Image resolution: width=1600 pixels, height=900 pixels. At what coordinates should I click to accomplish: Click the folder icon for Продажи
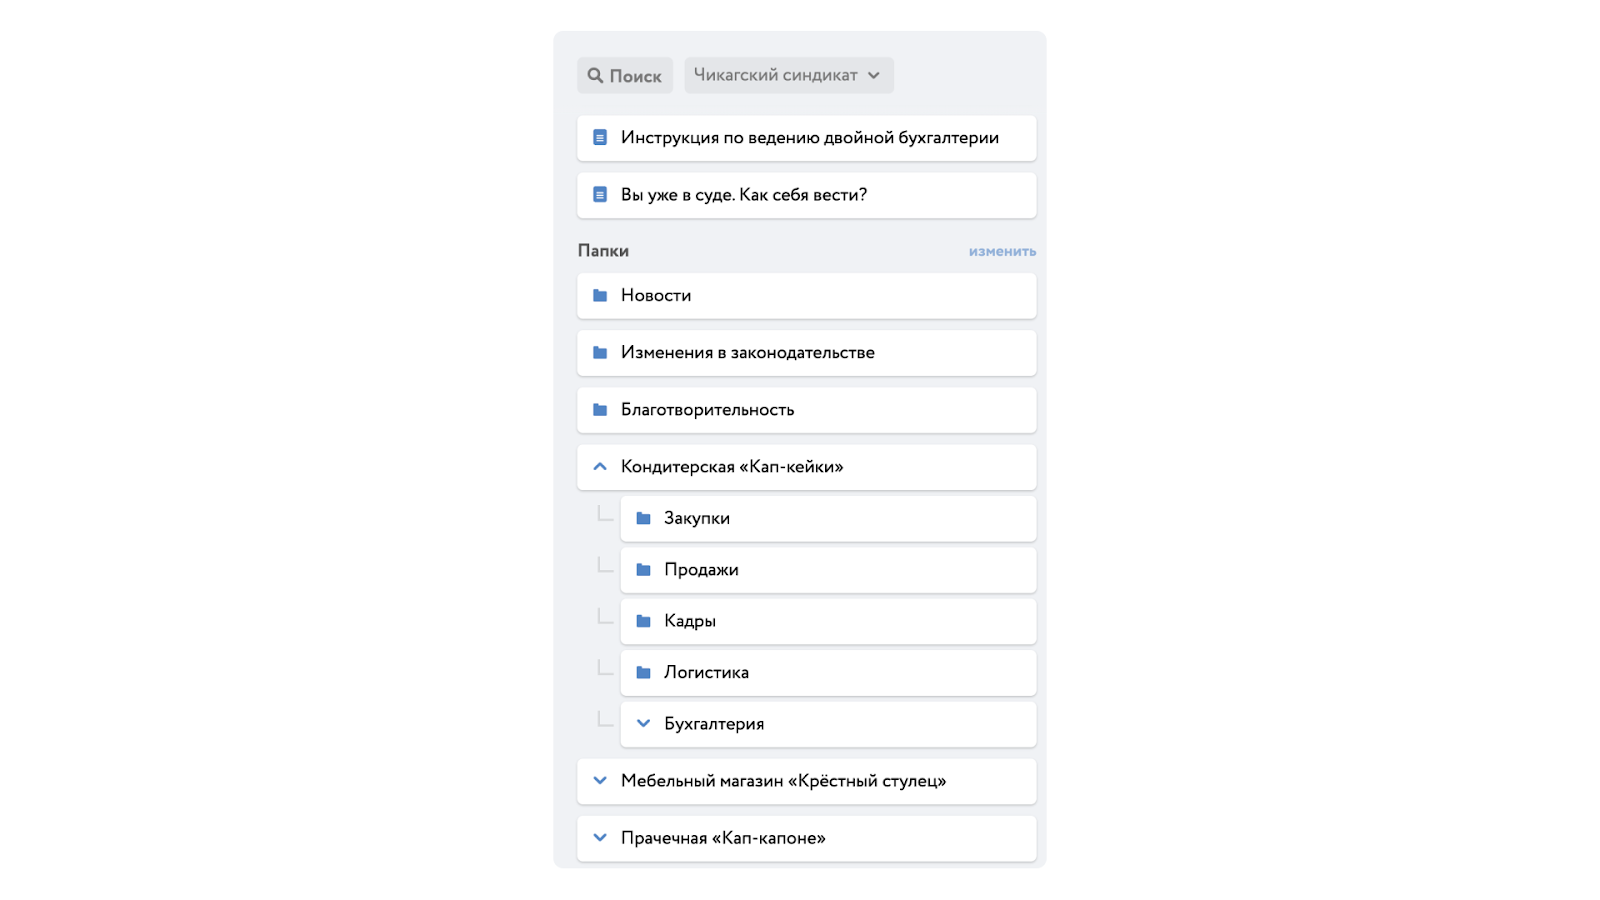[x=643, y=569]
